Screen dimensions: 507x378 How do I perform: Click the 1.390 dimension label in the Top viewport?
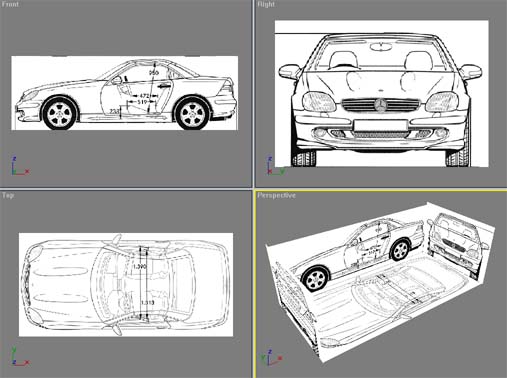point(139,266)
